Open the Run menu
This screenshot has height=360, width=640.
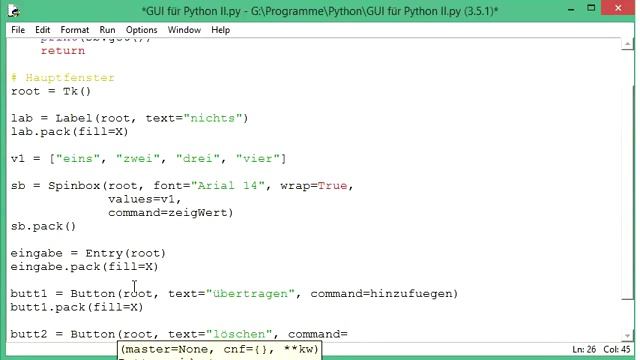pos(107,30)
